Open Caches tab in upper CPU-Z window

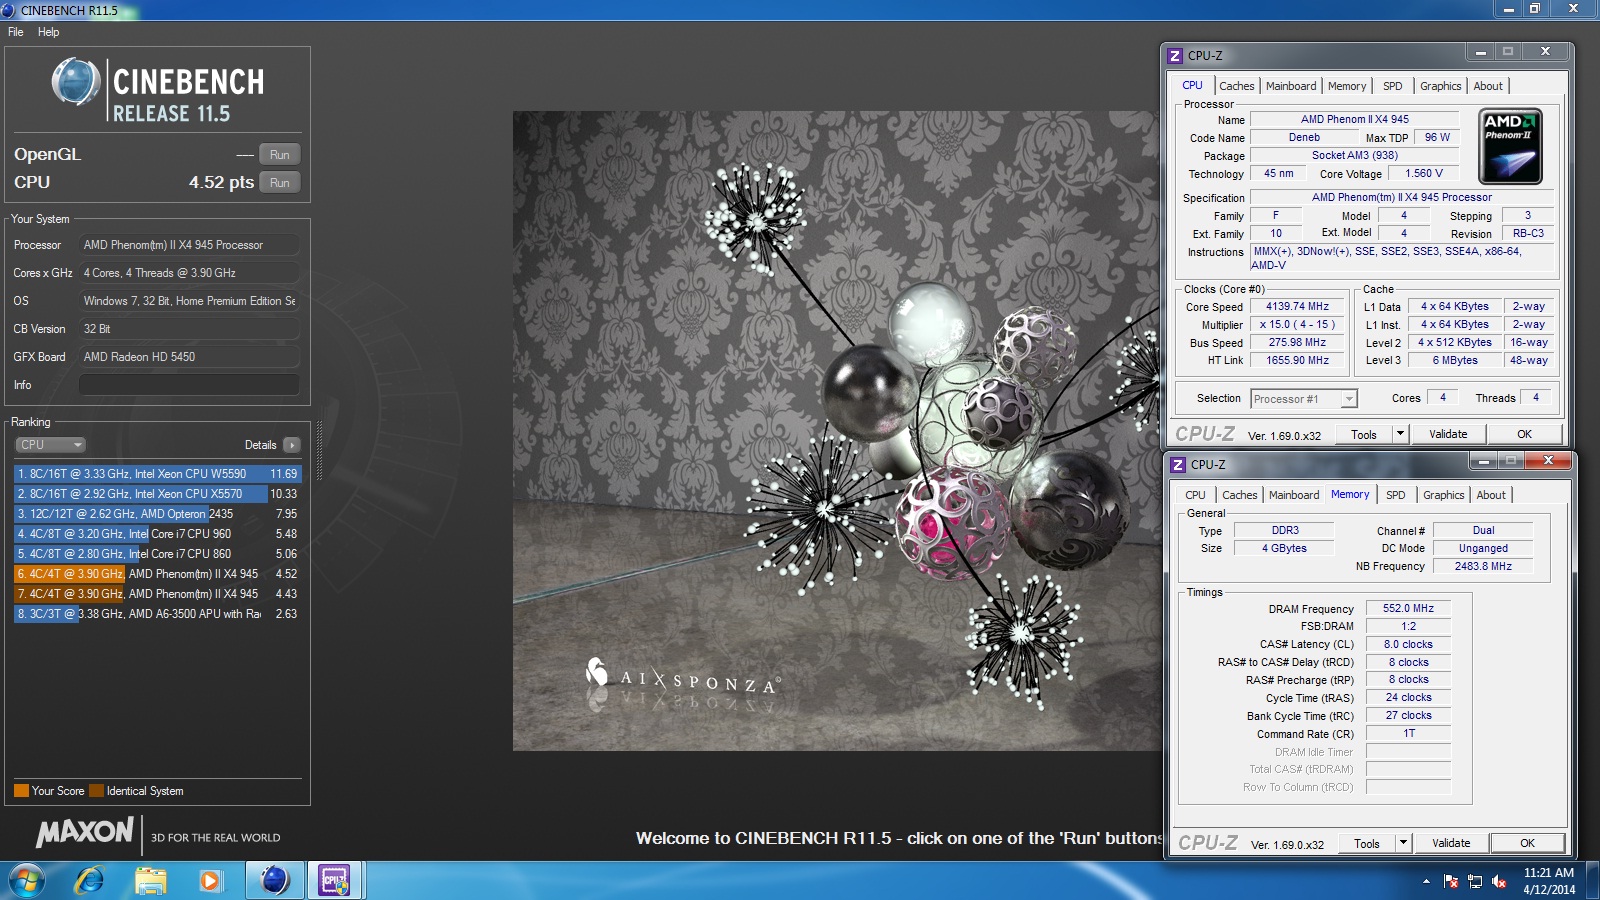coord(1237,86)
